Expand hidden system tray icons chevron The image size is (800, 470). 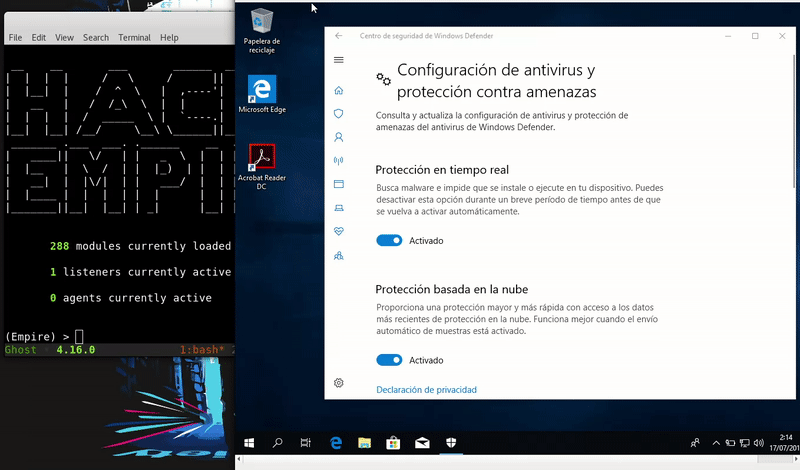tap(716, 443)
